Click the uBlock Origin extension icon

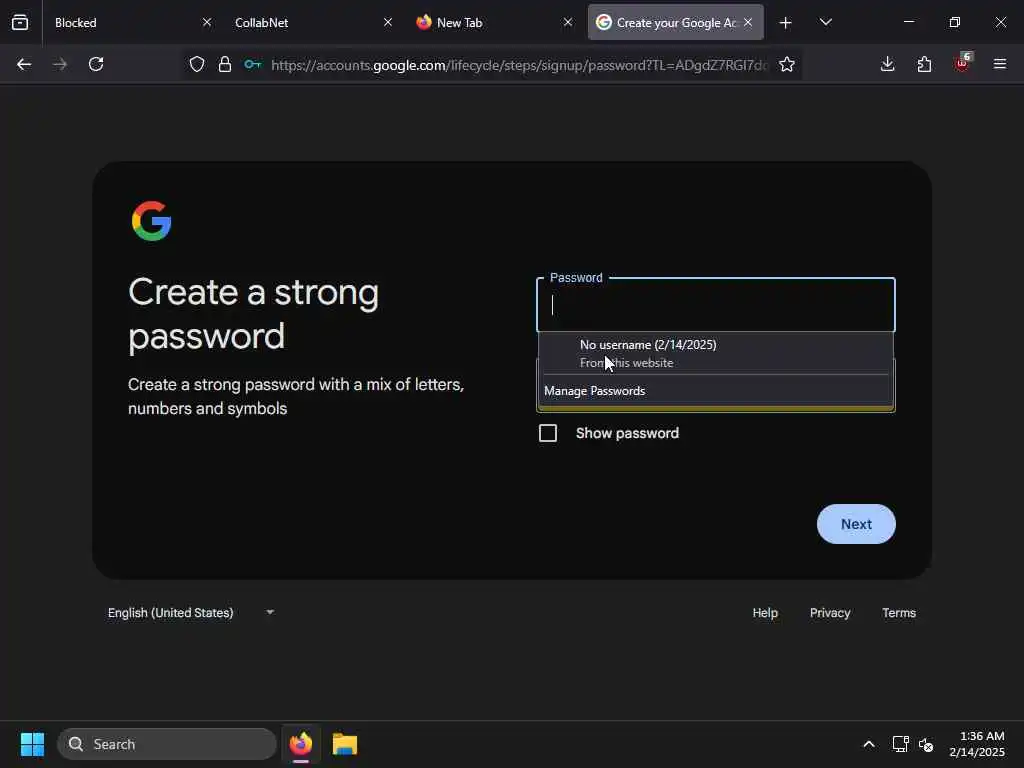point(963,63)
